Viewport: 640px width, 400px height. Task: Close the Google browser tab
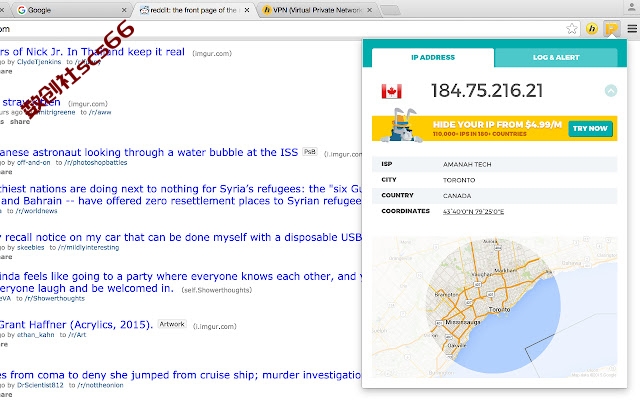coord(124,10)
